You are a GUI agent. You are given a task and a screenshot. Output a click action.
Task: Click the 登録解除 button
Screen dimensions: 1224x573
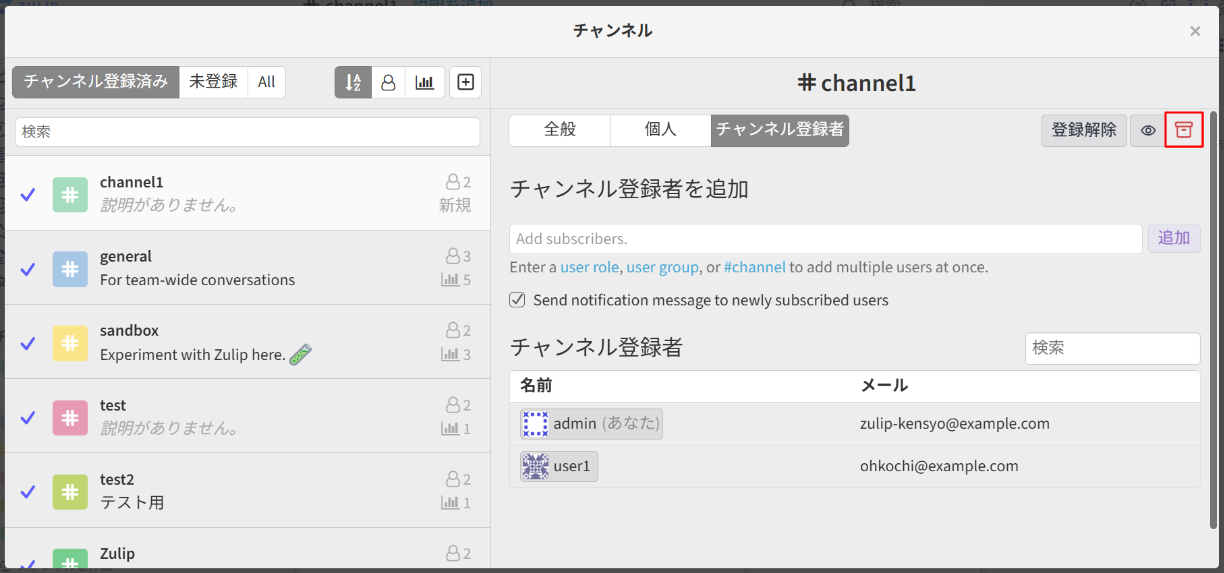pos(1084,130)
